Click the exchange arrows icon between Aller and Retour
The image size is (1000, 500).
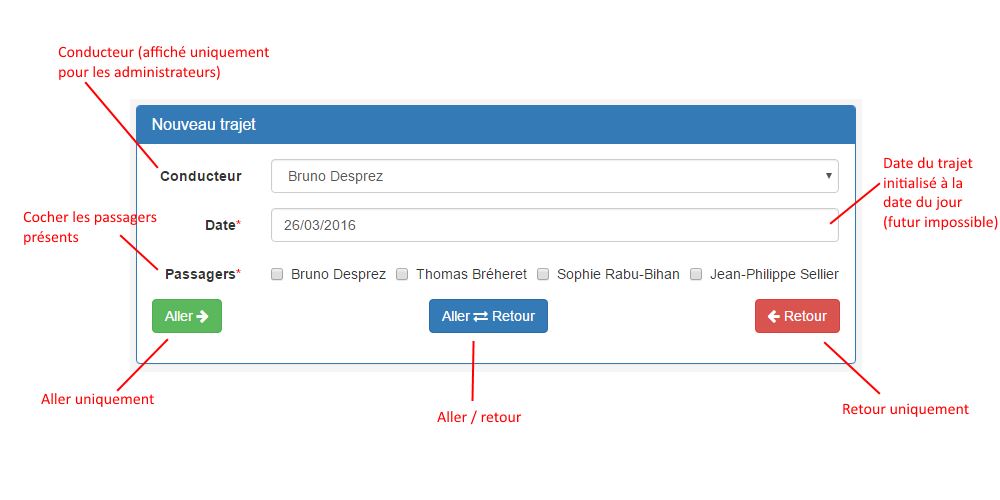(481, 316)
